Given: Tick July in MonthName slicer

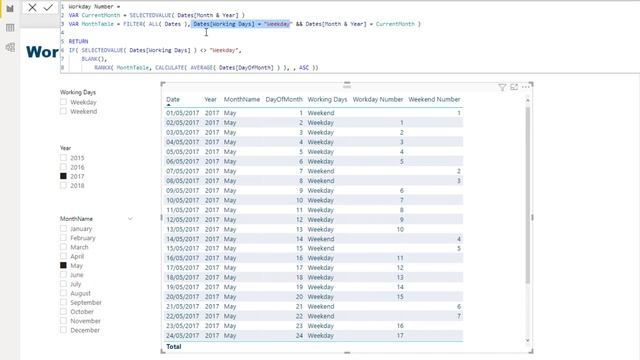Looking at the screenshot, I should [x=63, y=284].
